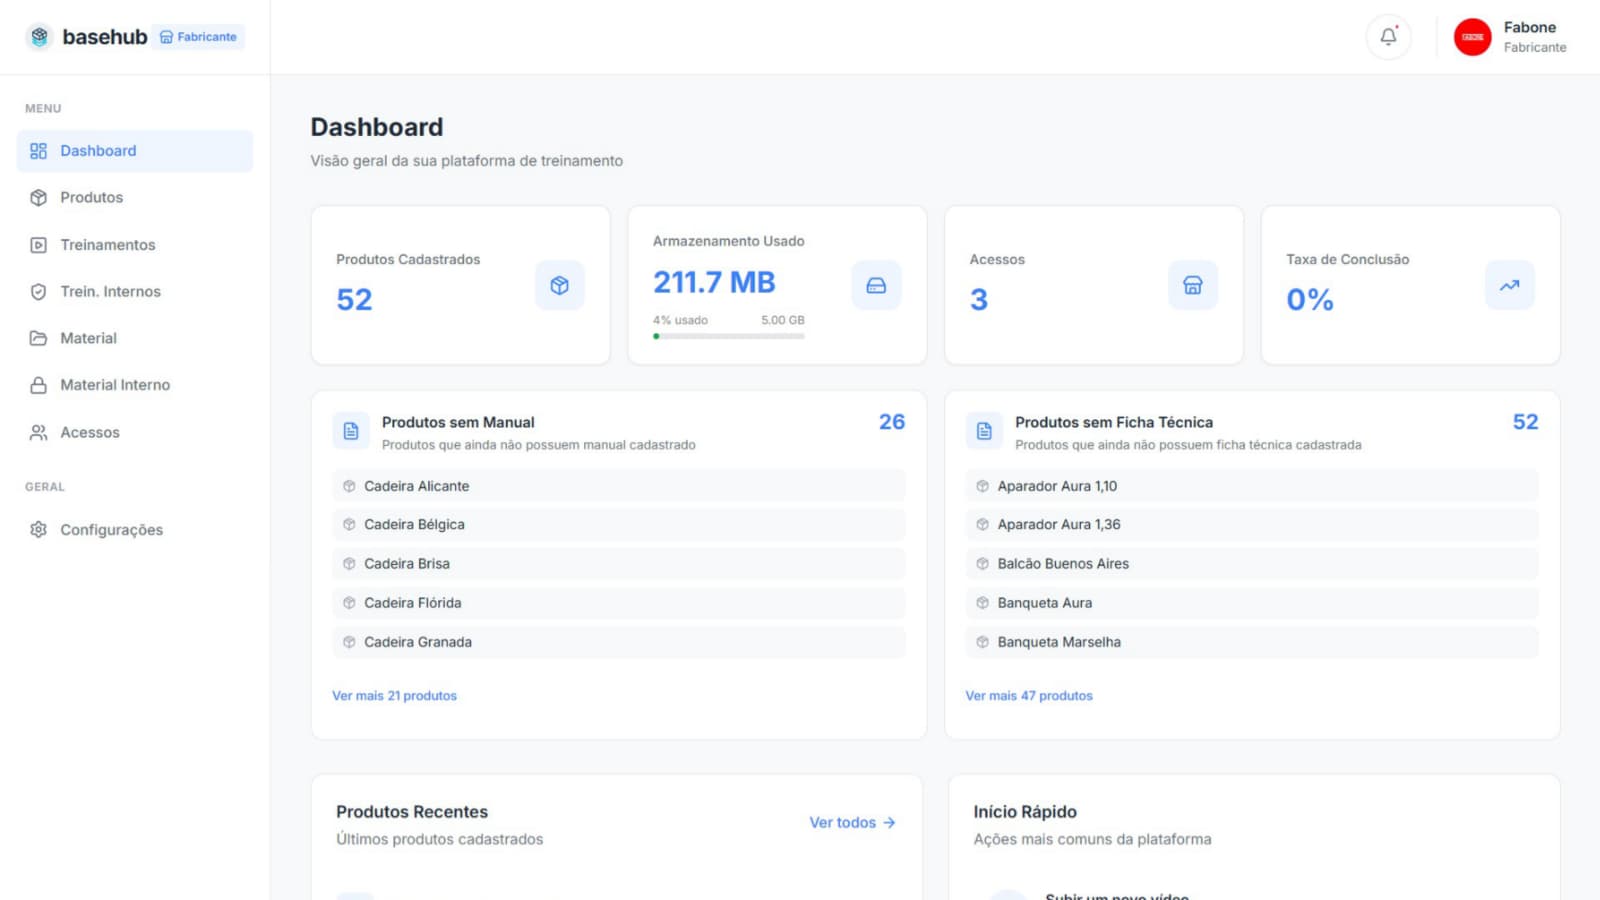Click the arrow icon next to Ver todos
The width and height of the screenshot is (1600, 900).
point(889,823)
